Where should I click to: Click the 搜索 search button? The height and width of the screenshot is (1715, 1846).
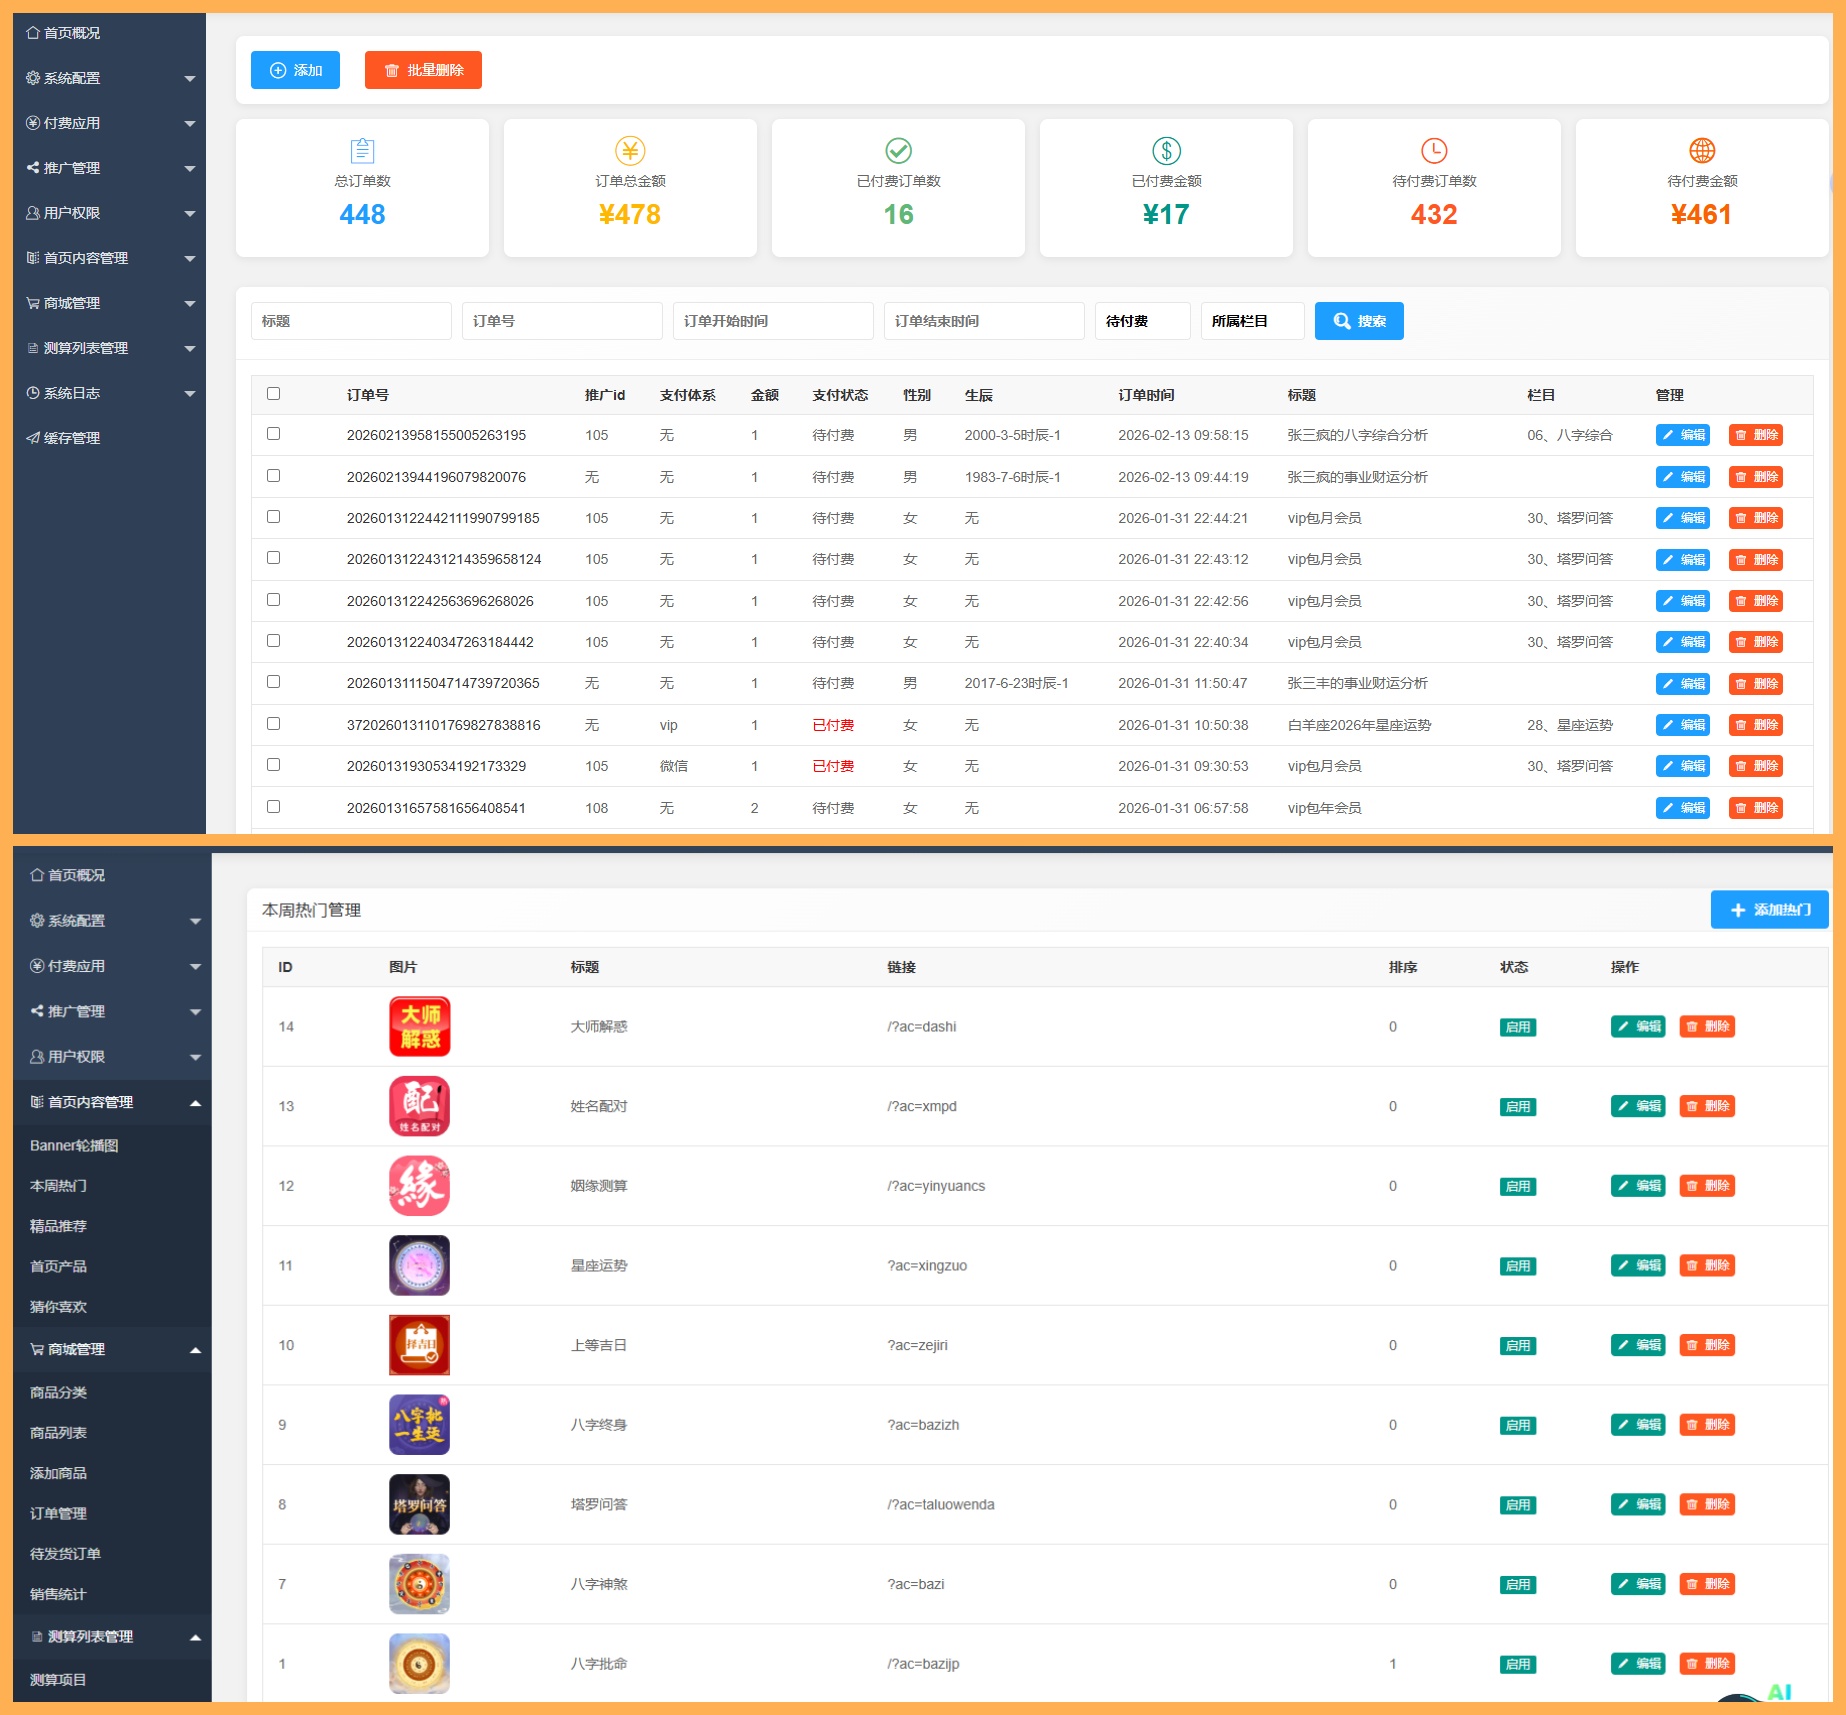point(1359,321)
